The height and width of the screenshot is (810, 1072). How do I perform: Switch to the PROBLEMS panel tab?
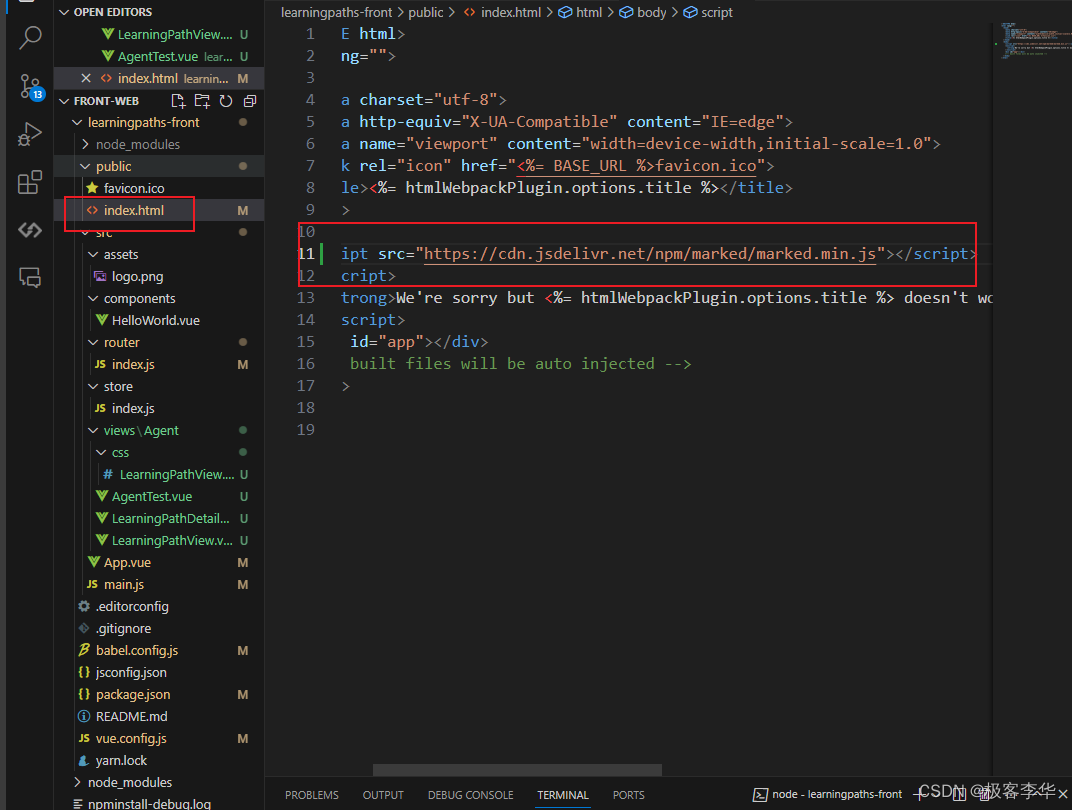point(312,795)
